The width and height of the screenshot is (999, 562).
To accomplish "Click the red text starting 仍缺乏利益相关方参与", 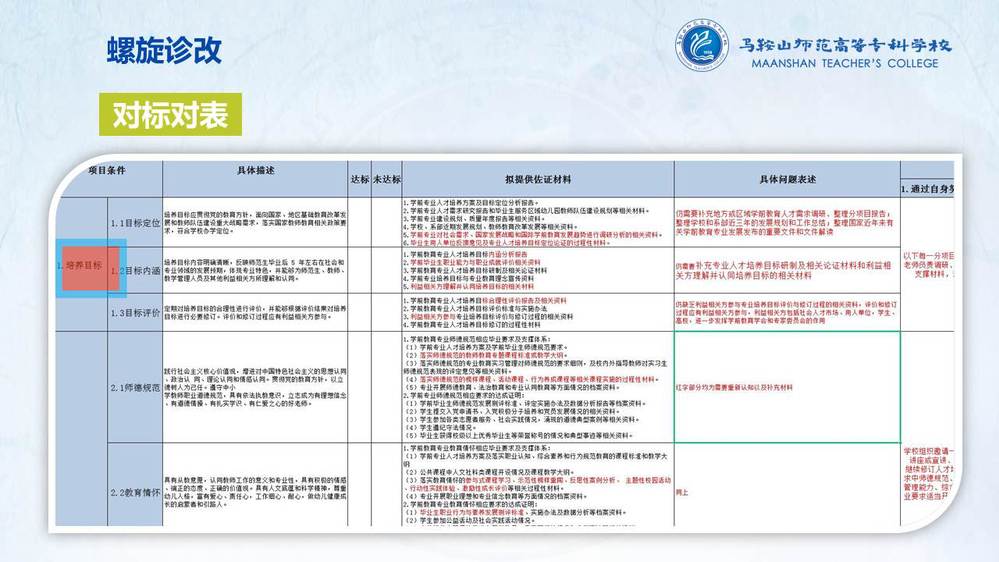I will 786,312.
